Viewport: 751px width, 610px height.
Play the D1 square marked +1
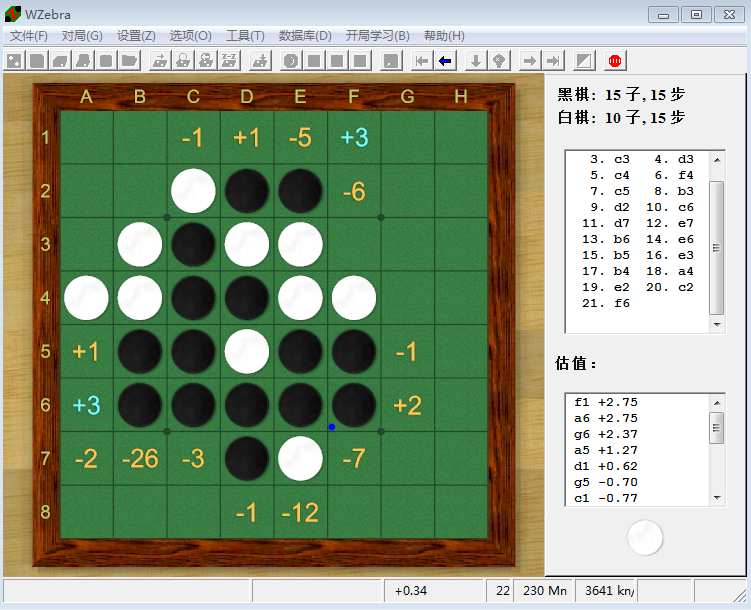pyautogui.click(x=247, y=137)
